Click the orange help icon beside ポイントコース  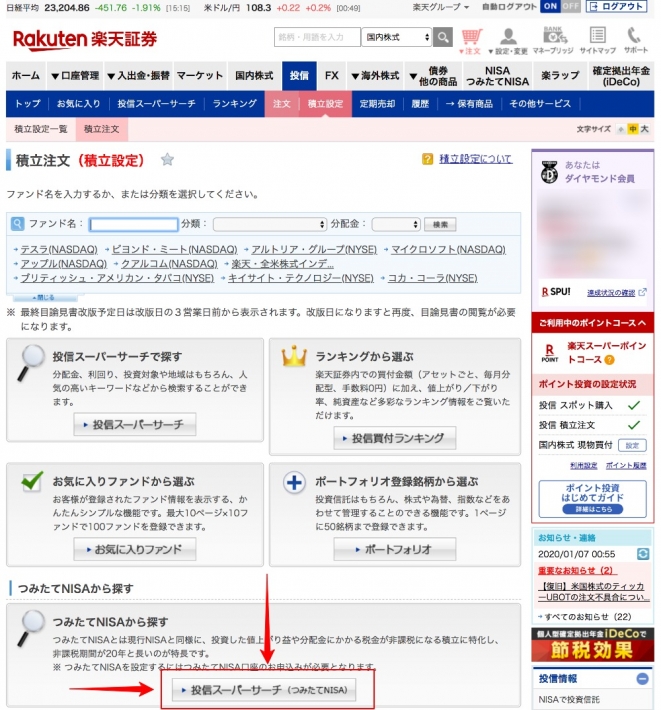point(609,360)
